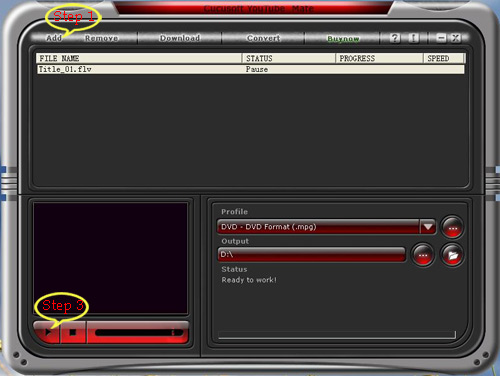Open profile settings round ellipsis button
The height and width of the screenshot is (376, 500).
click(x=452, y=227)
